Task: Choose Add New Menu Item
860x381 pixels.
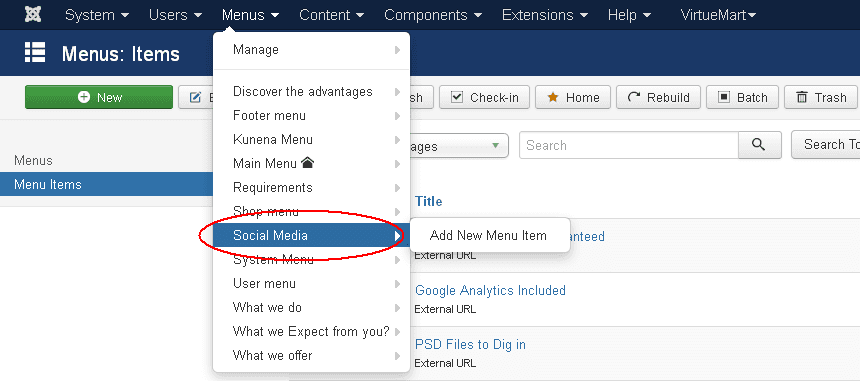Action: point(488,236)
